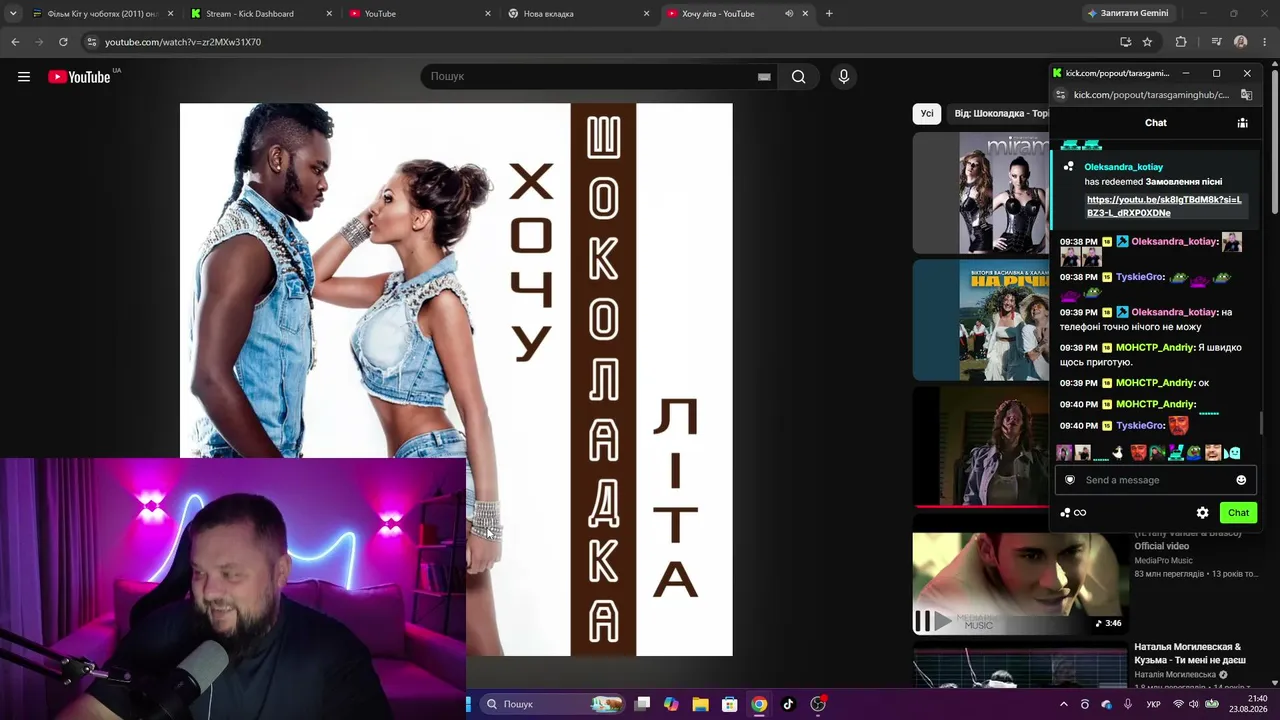Open the emoji picker in Kick chat
Image resolution: width=1280 pixels, height=720 pixels.
tap(1241, 480)
